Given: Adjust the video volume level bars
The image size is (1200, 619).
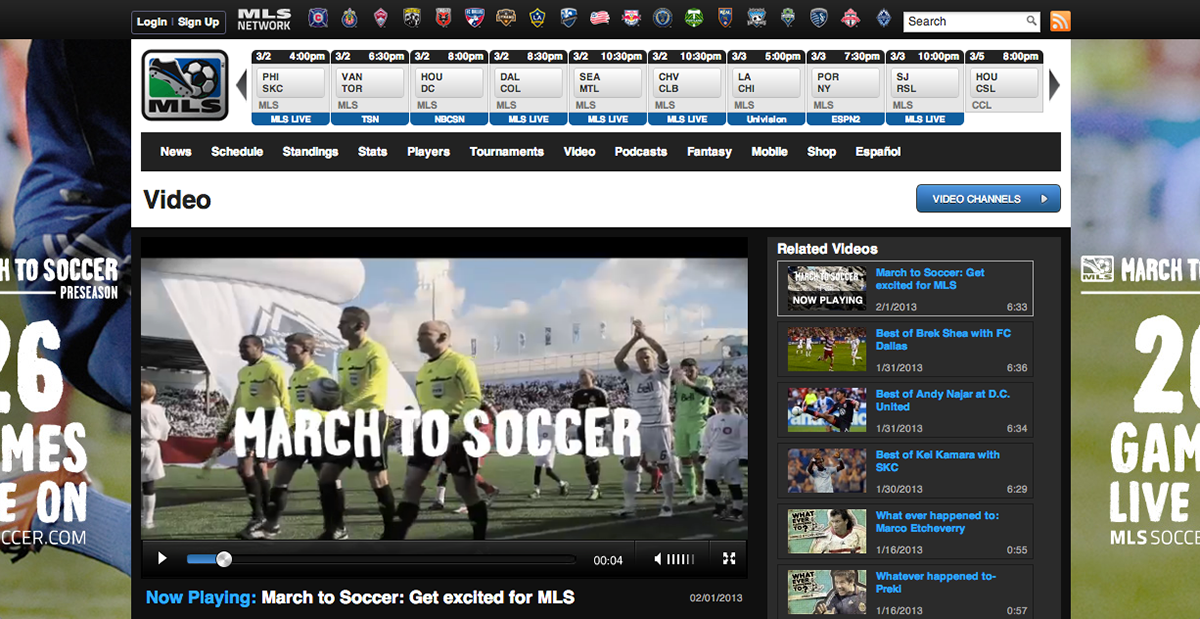Looking at the screenshot, I should click(681, 559).
